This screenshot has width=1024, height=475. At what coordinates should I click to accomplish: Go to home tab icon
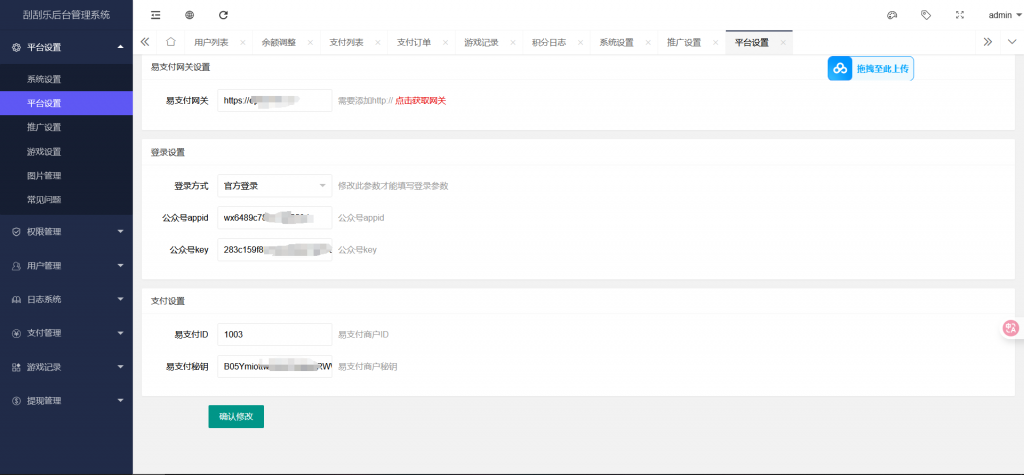pyautogui.click(x=170, y=42)
